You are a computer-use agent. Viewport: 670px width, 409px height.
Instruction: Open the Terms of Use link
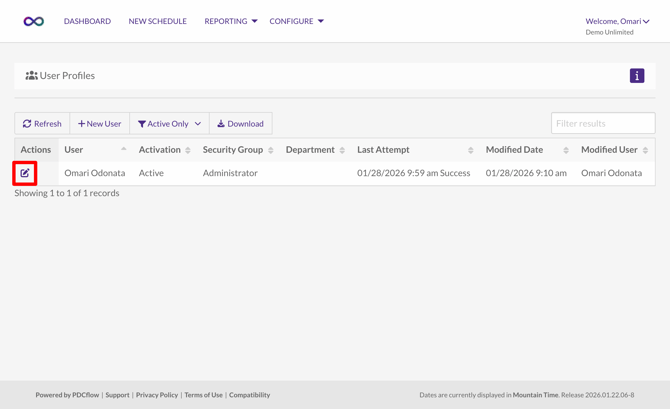(203, 395)
